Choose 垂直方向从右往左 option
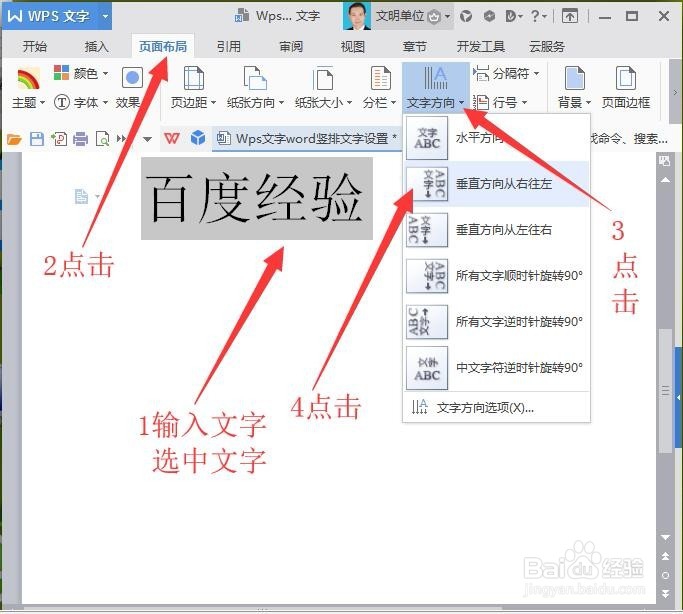 [x=497, y=184]
